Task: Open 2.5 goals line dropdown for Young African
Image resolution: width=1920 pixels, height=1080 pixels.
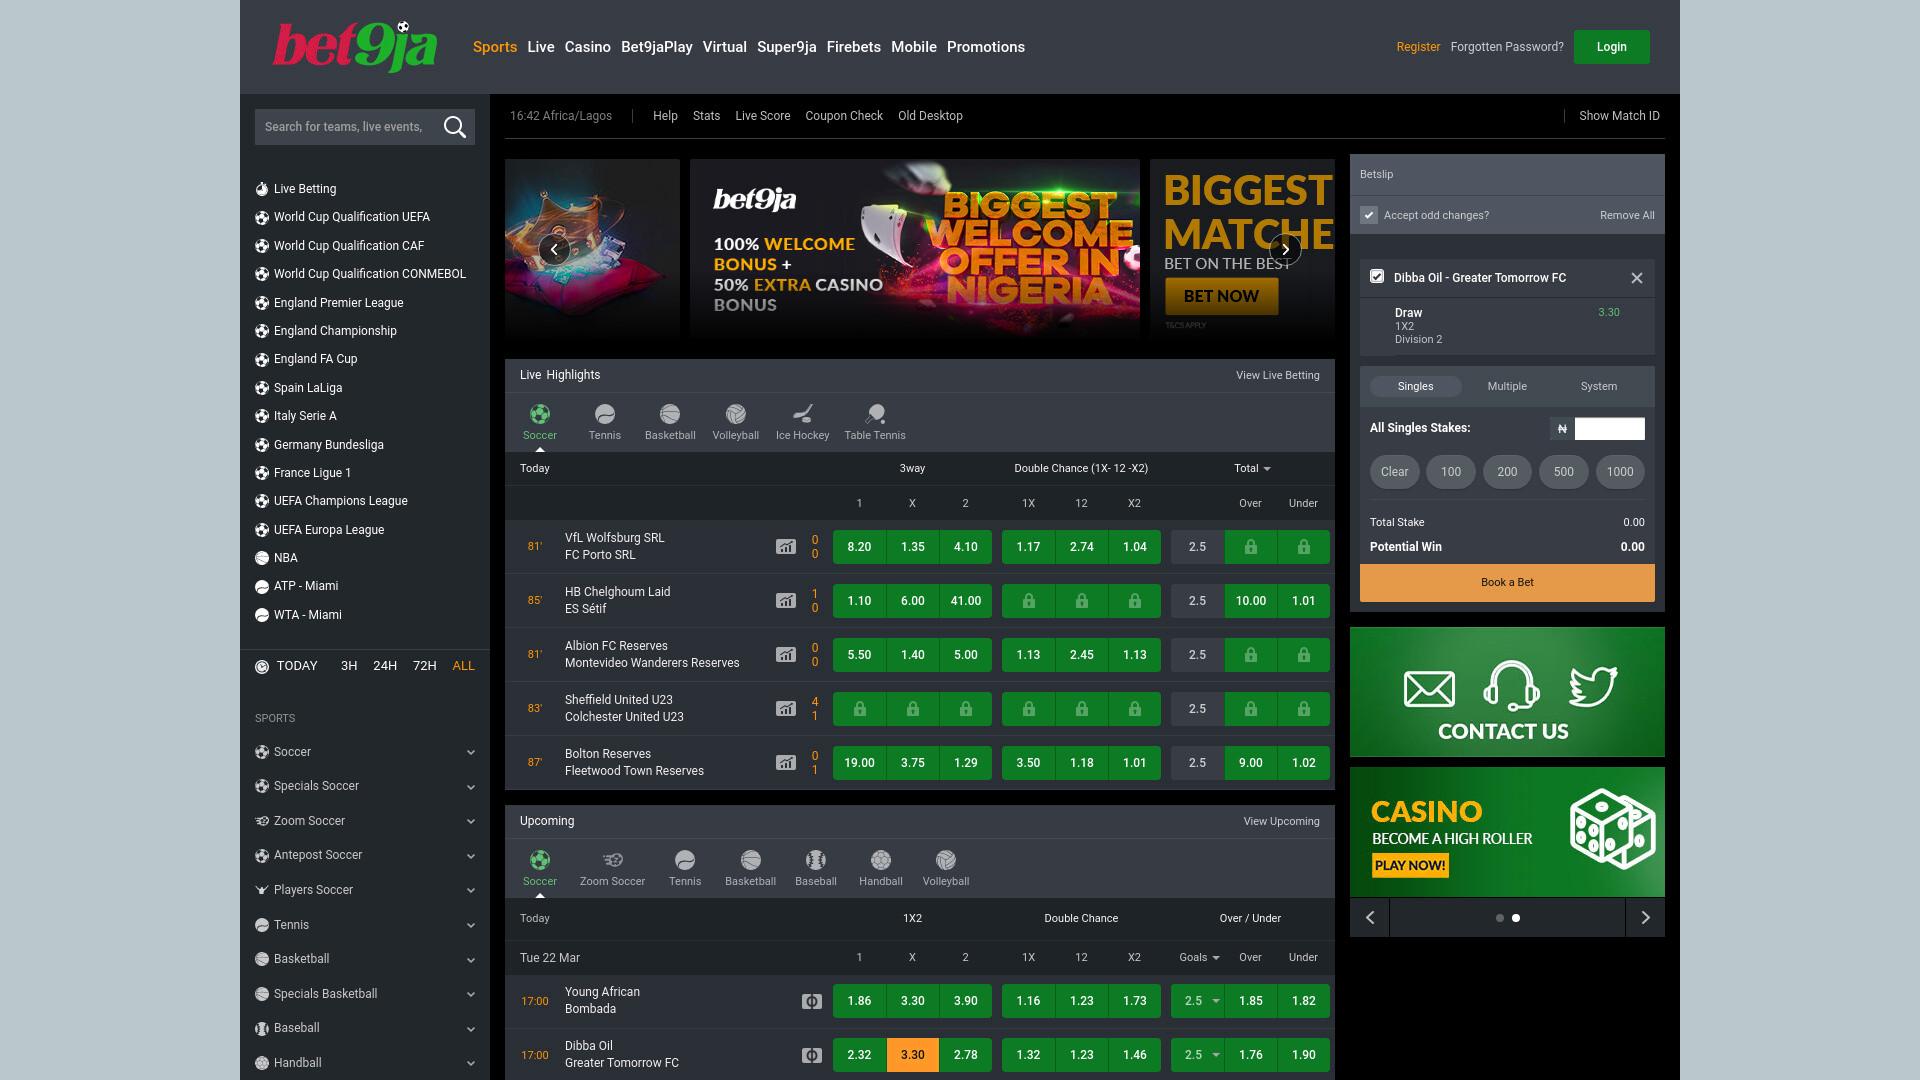Action: (x=1198, y=1001)
